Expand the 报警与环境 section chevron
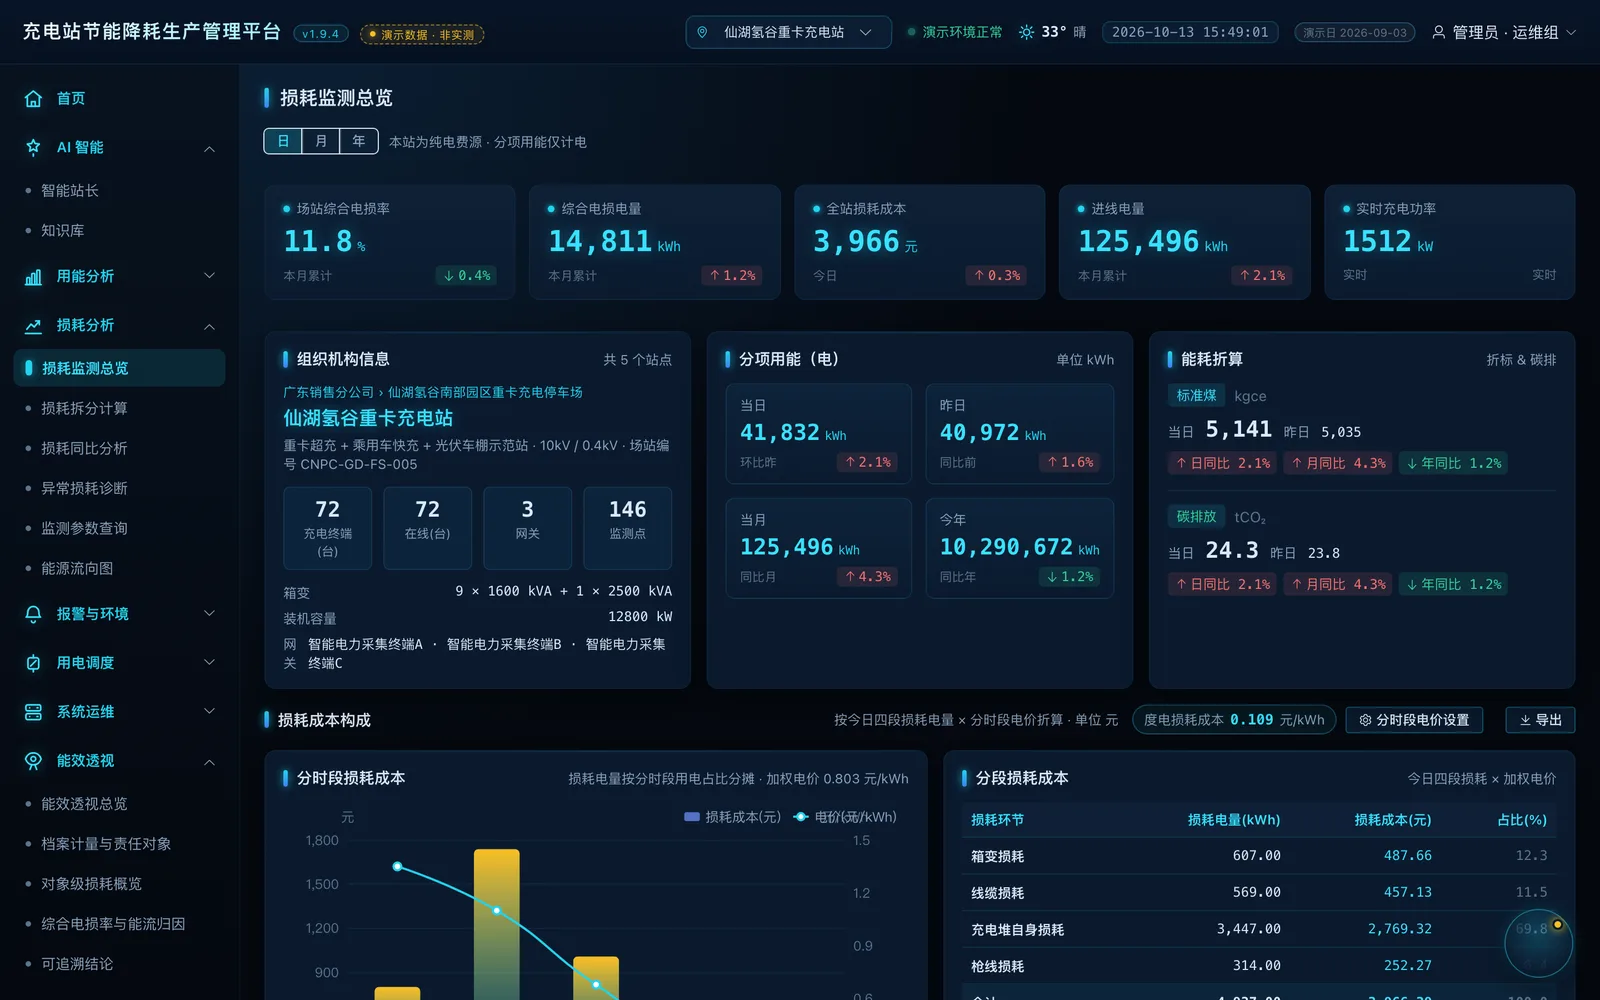Screen dimensions: 1600x1000 [x=210, y=614]
